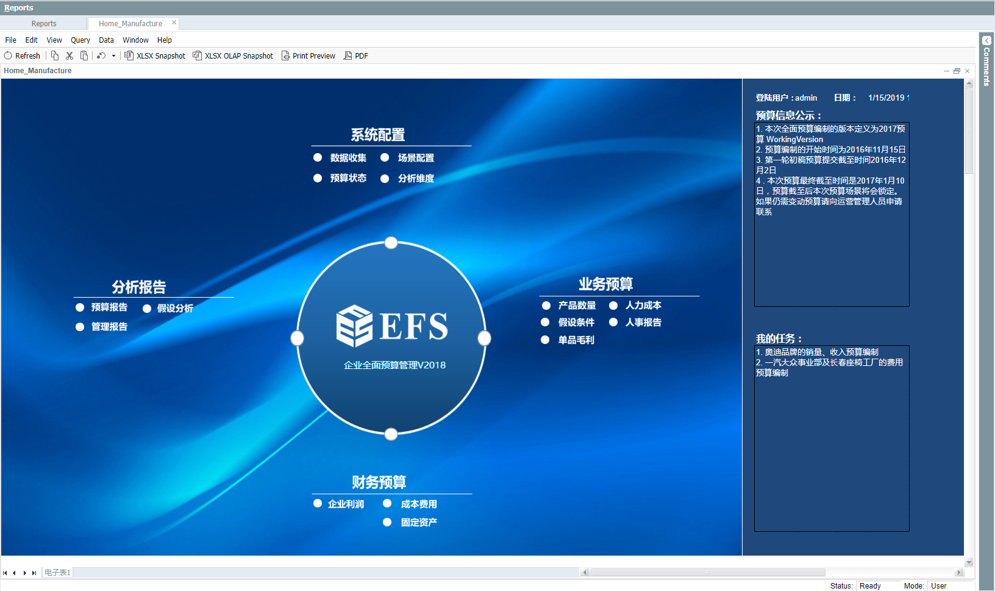The height and width of the screenshot is (591, 995).
Task: Open the File menu
Action: [11, 40]
